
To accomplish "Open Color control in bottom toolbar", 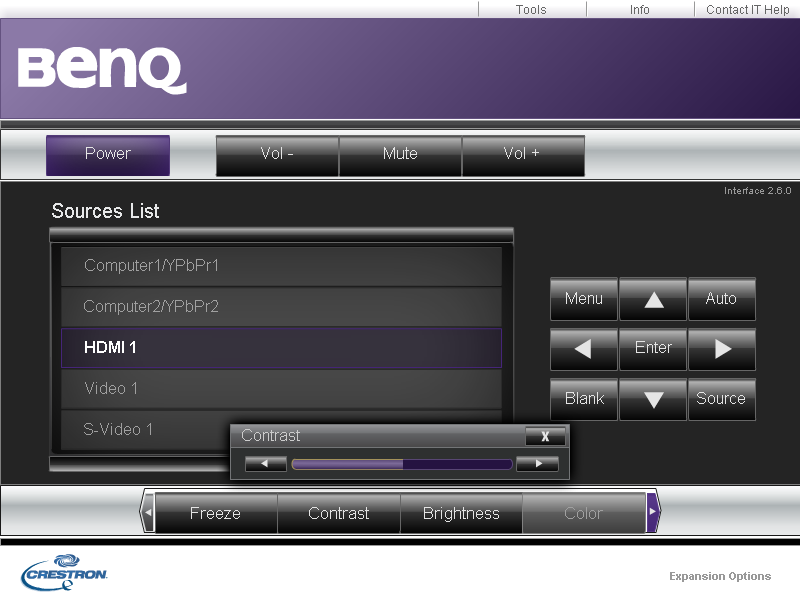I will click(x=584, y=513).
